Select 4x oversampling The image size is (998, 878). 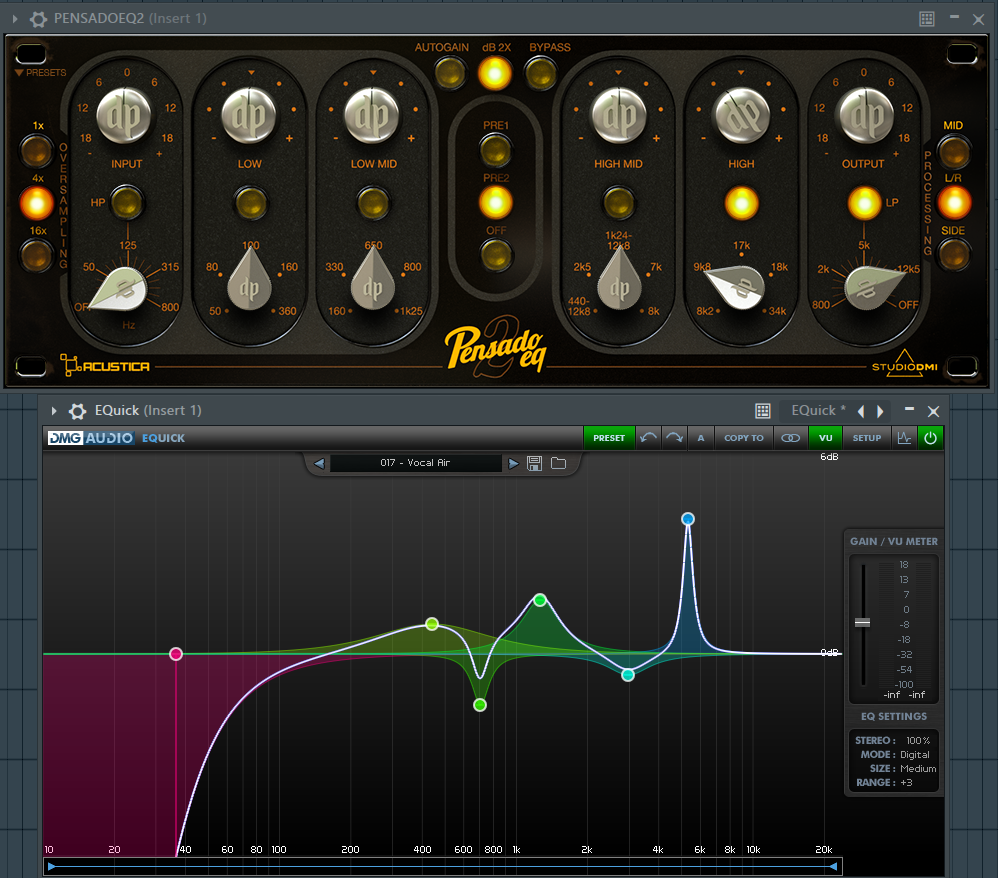pyautogui.click(x=36, y=204)
